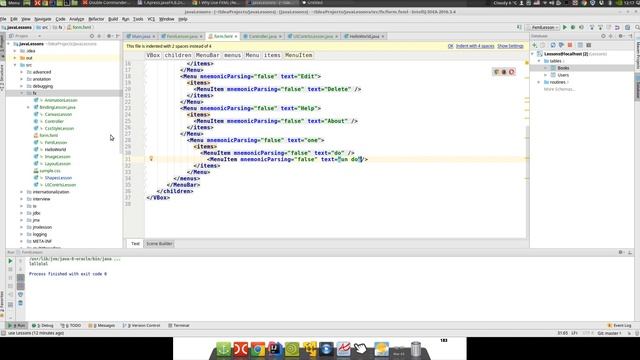Click the add data source plus icon
The image size is (640, 360).
pyautogui.click(x=535, y=45)
